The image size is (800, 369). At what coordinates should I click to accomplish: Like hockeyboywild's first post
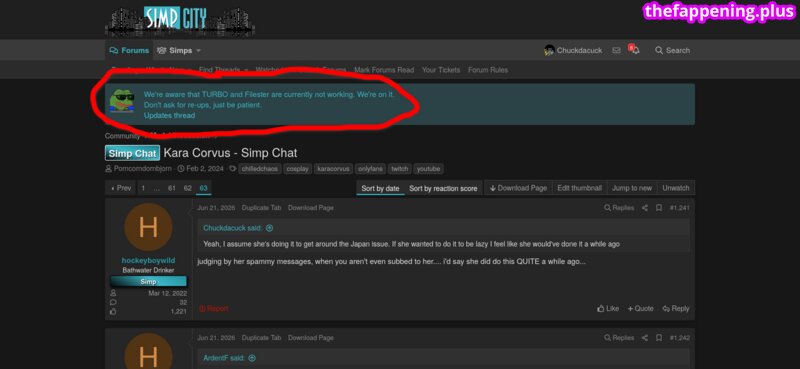coord(608,308)
